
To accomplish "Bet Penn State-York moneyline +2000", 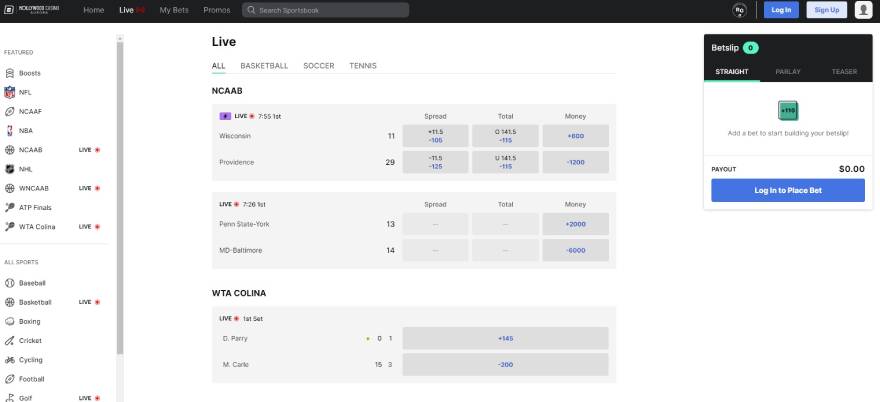I will 575,224.
